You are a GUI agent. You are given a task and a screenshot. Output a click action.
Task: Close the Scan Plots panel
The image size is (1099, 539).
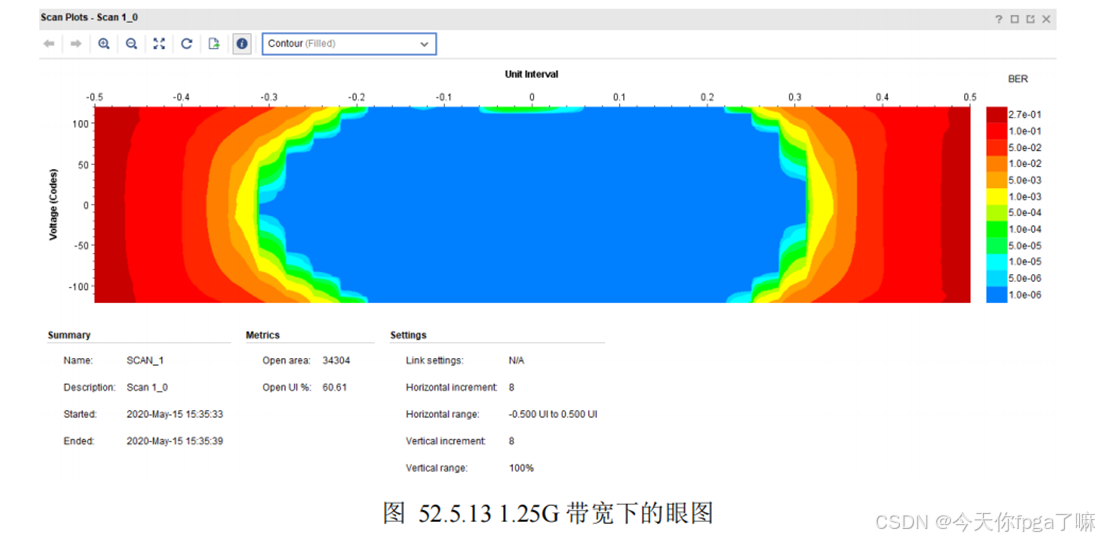click(1046, 20)
